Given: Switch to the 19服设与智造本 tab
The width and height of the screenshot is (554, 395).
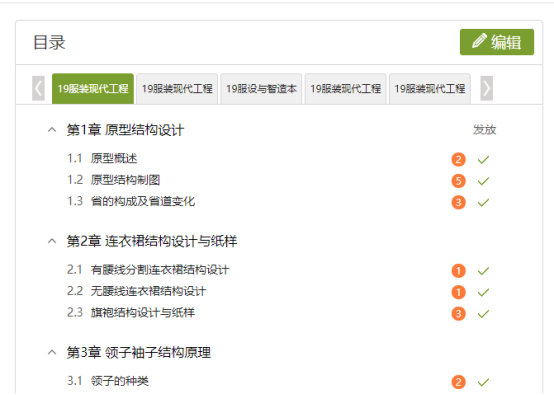Looking at the screenshot, I should [x=261, y=89].
